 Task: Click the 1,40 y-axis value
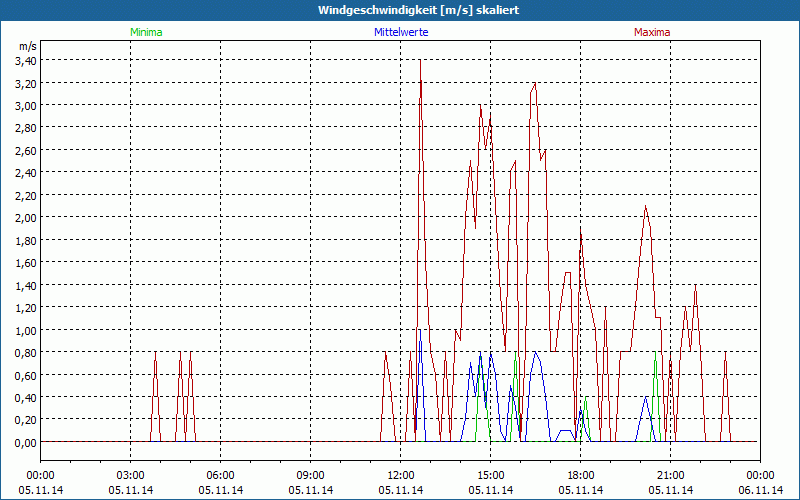pyautogui.click(x=26, y=285)
